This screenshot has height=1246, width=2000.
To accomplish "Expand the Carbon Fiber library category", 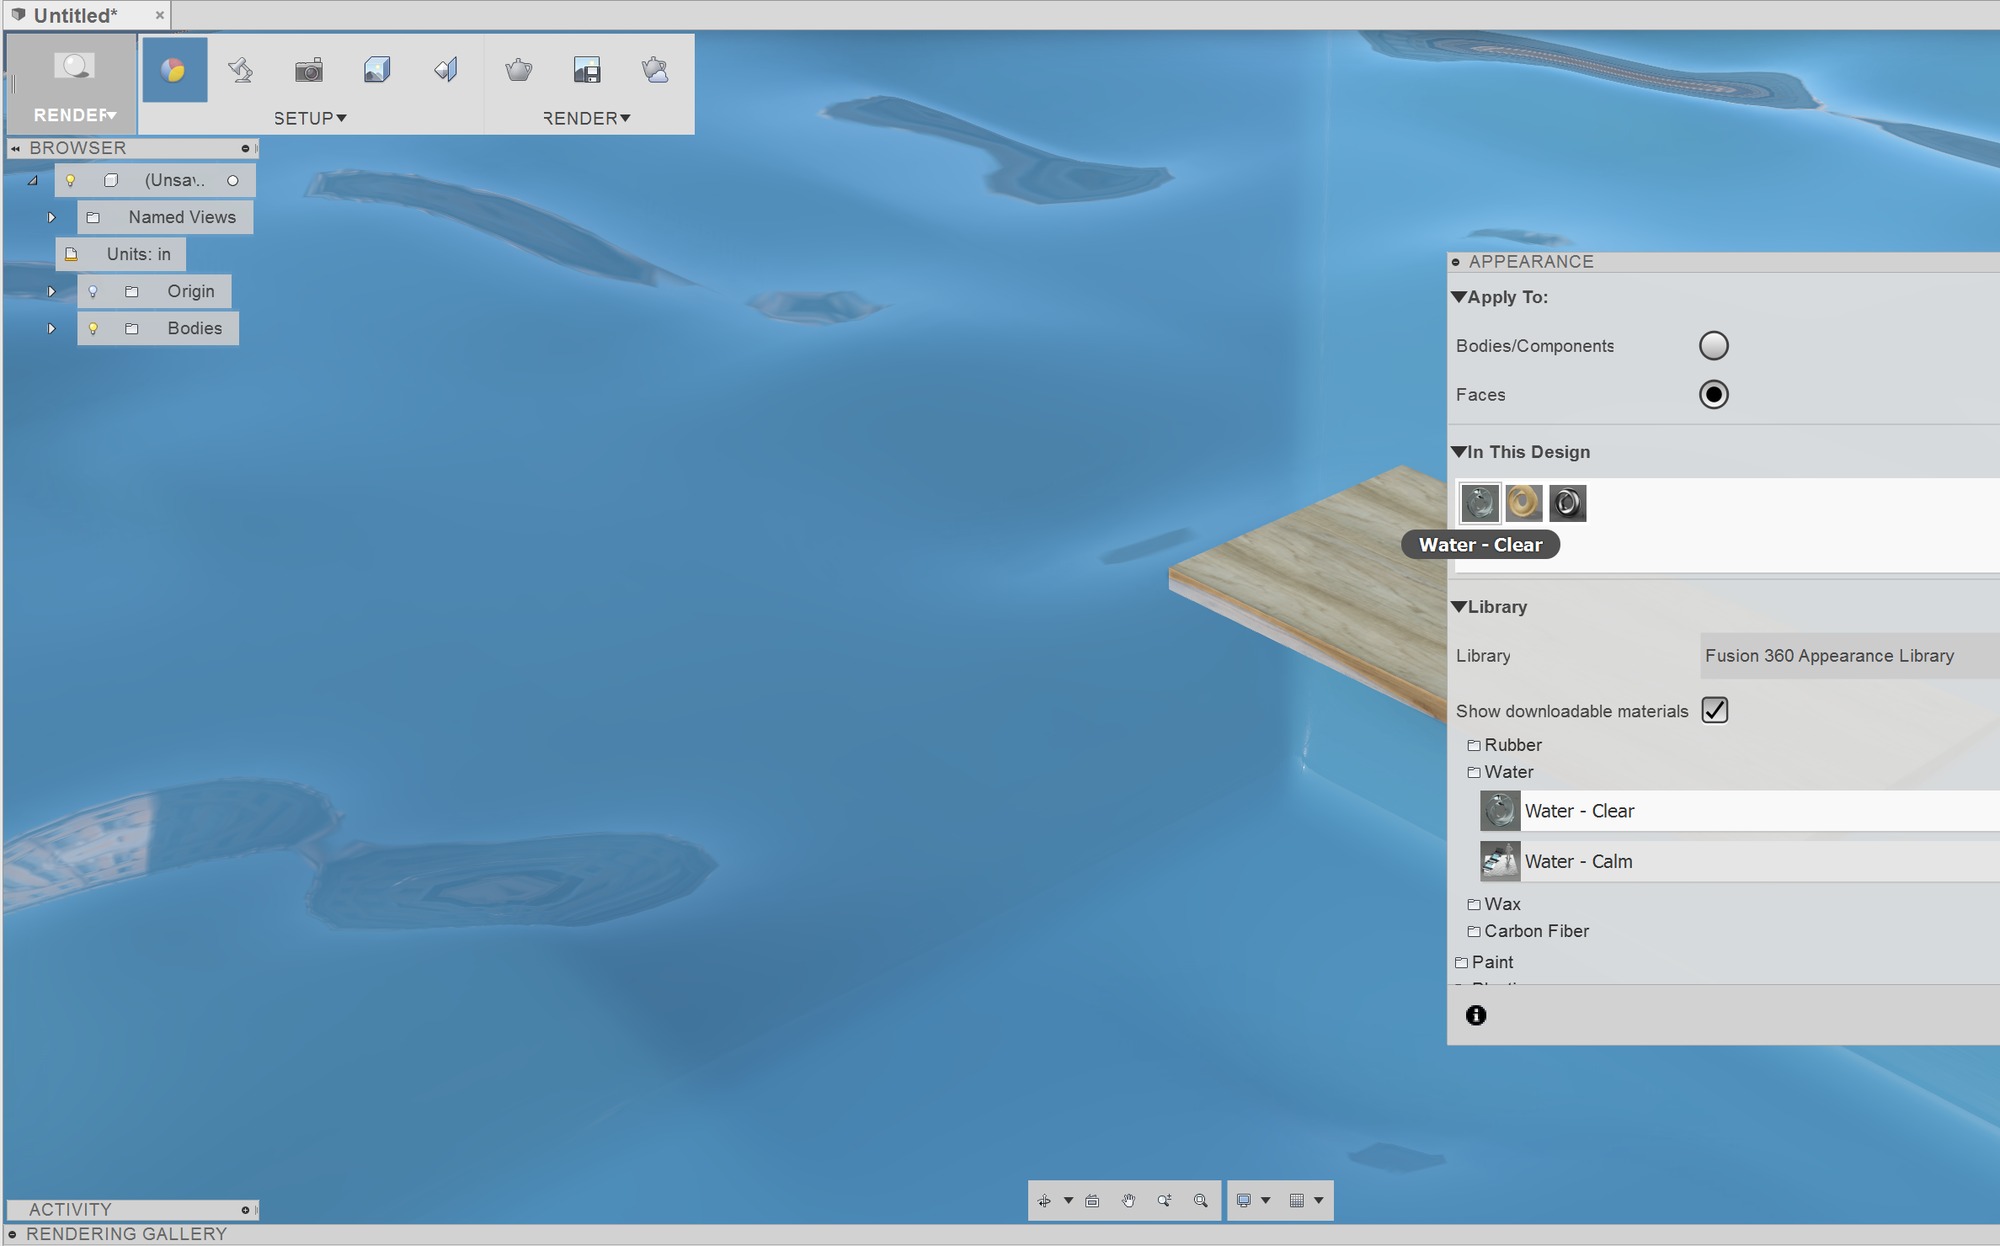I will click(1537, 931).
